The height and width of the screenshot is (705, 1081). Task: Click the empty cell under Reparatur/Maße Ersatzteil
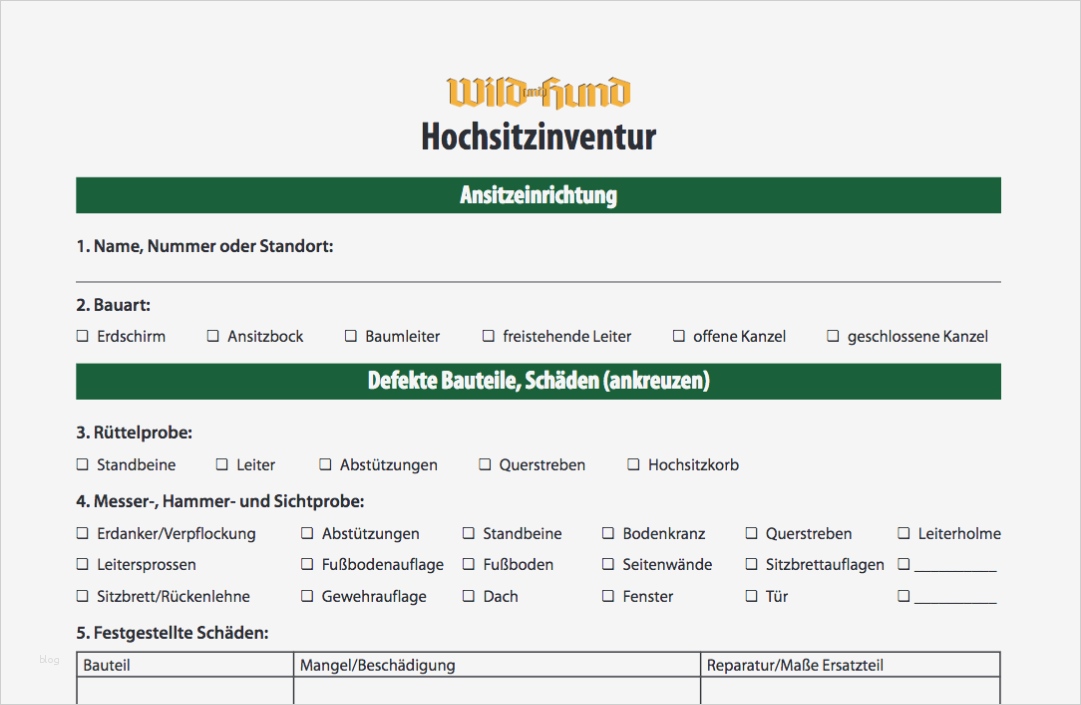[x=850, y=691]
